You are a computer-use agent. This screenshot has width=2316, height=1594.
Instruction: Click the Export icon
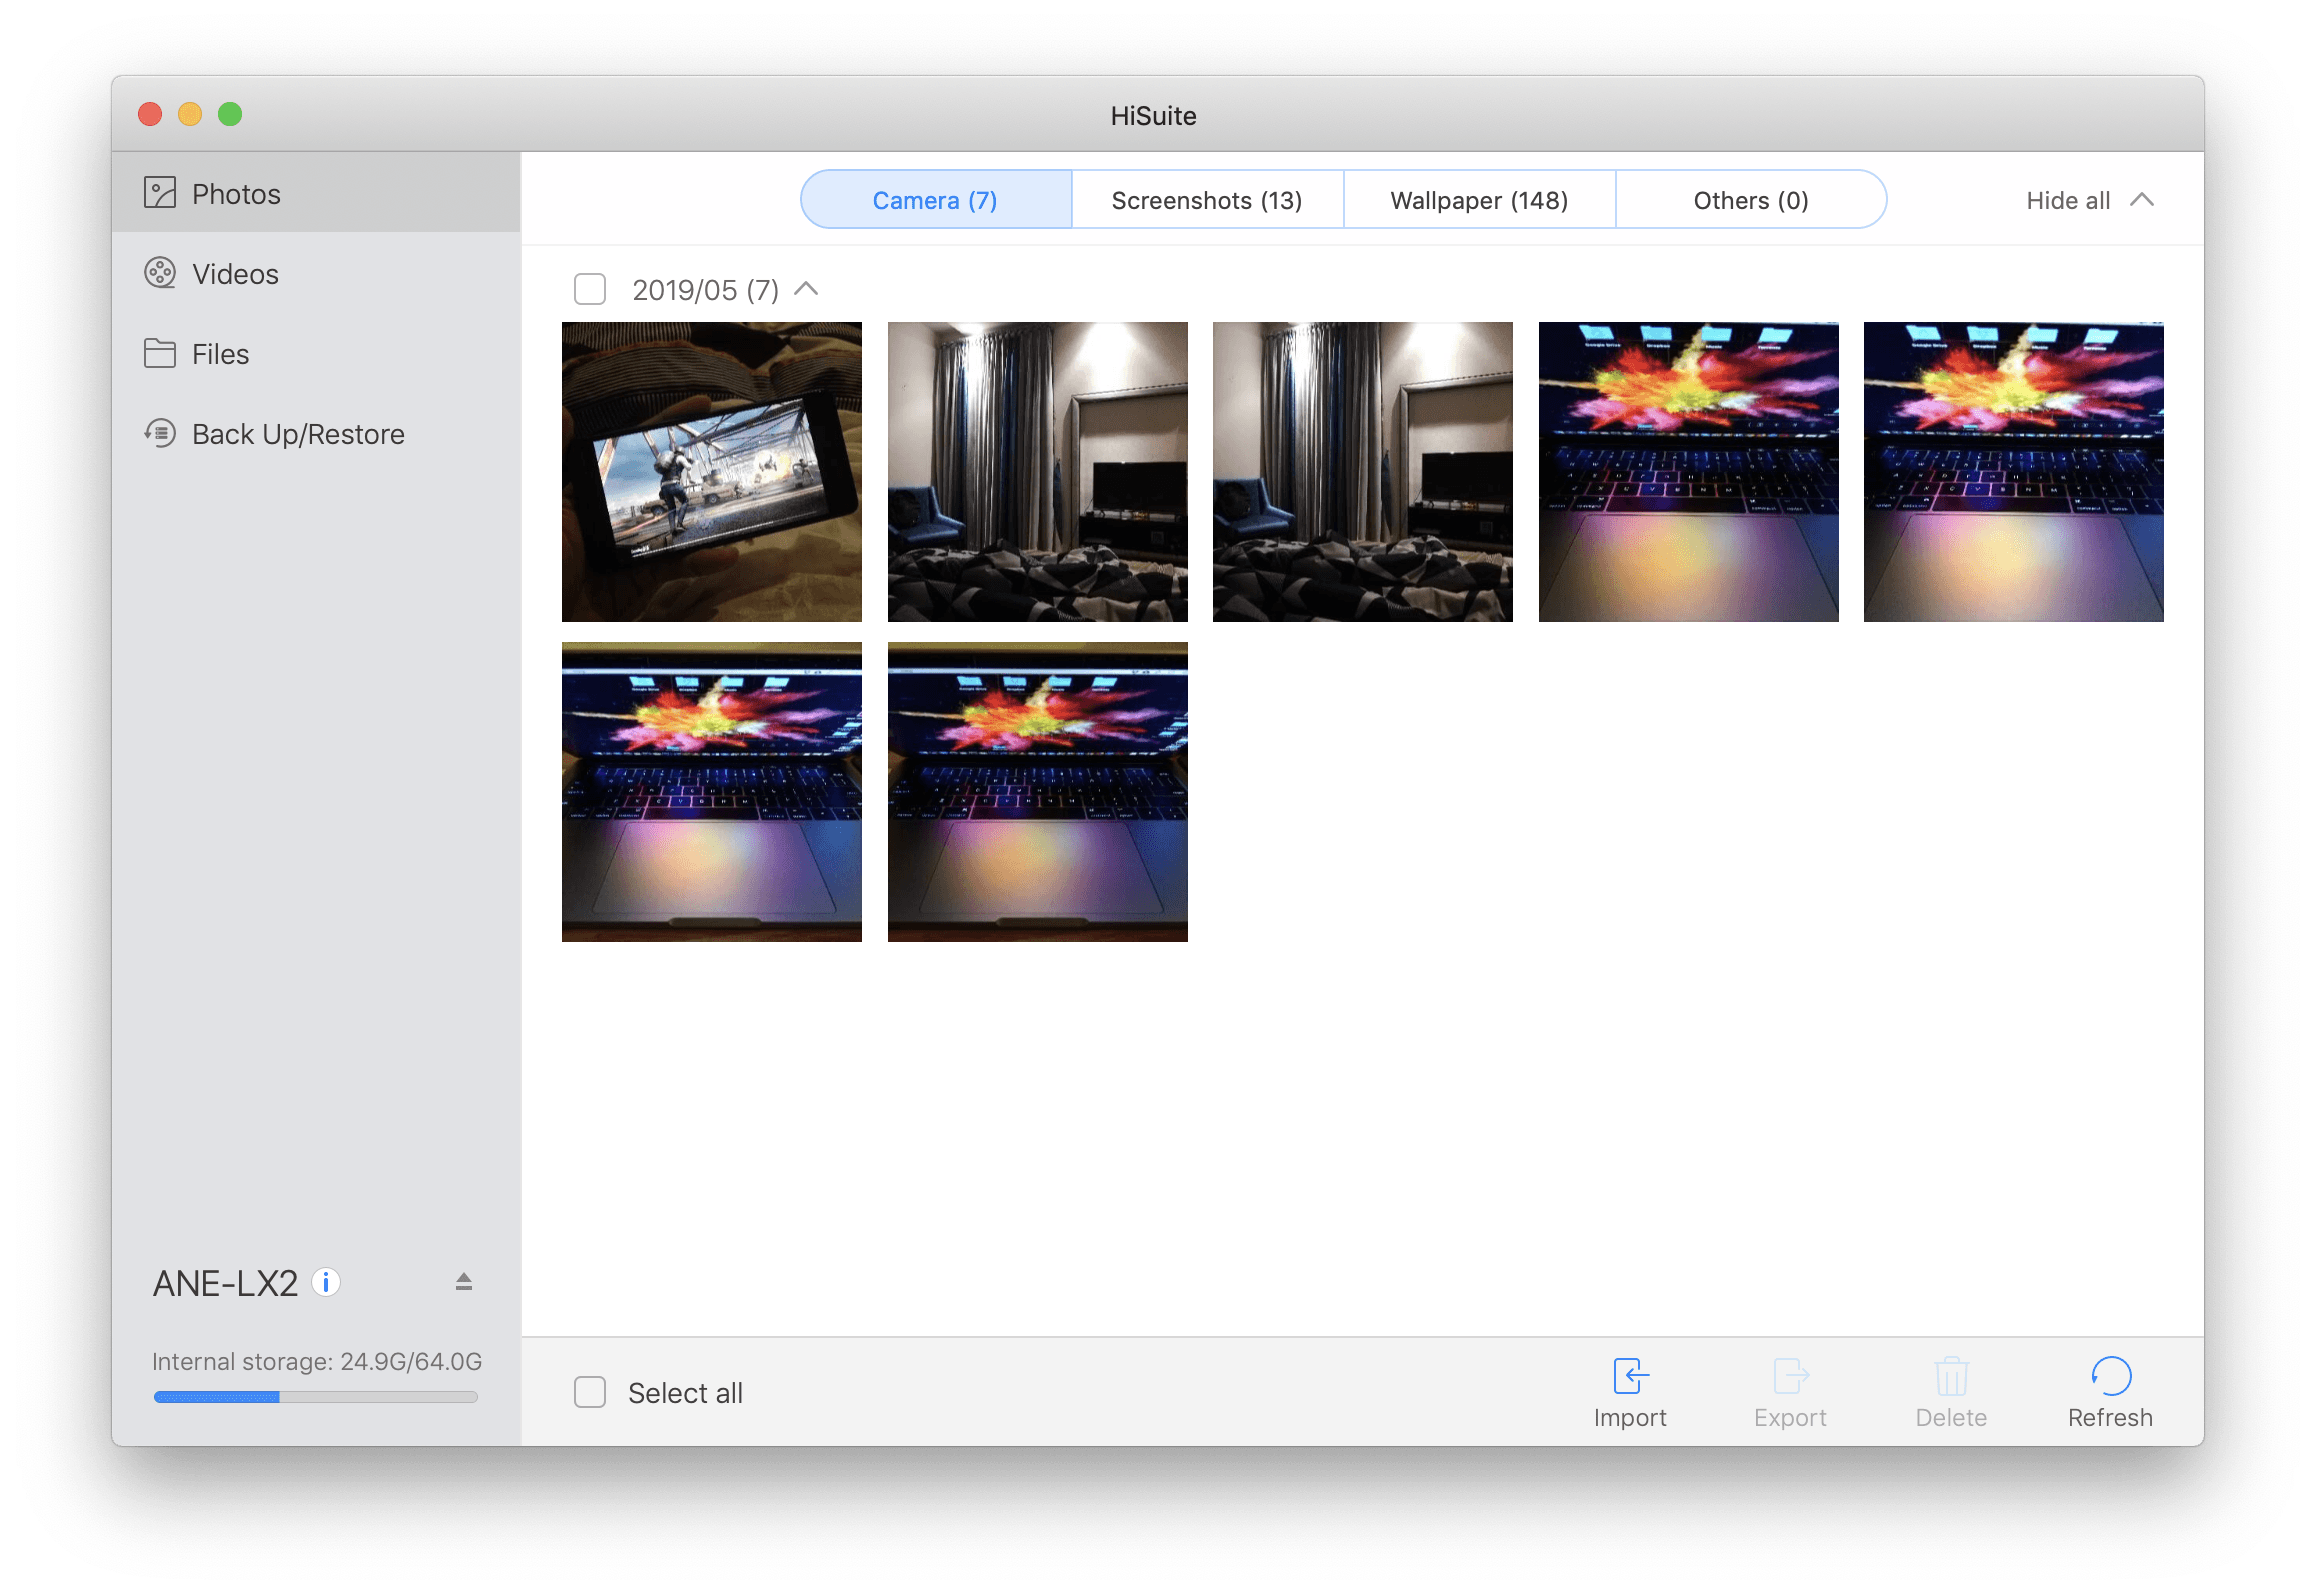1789,1375
